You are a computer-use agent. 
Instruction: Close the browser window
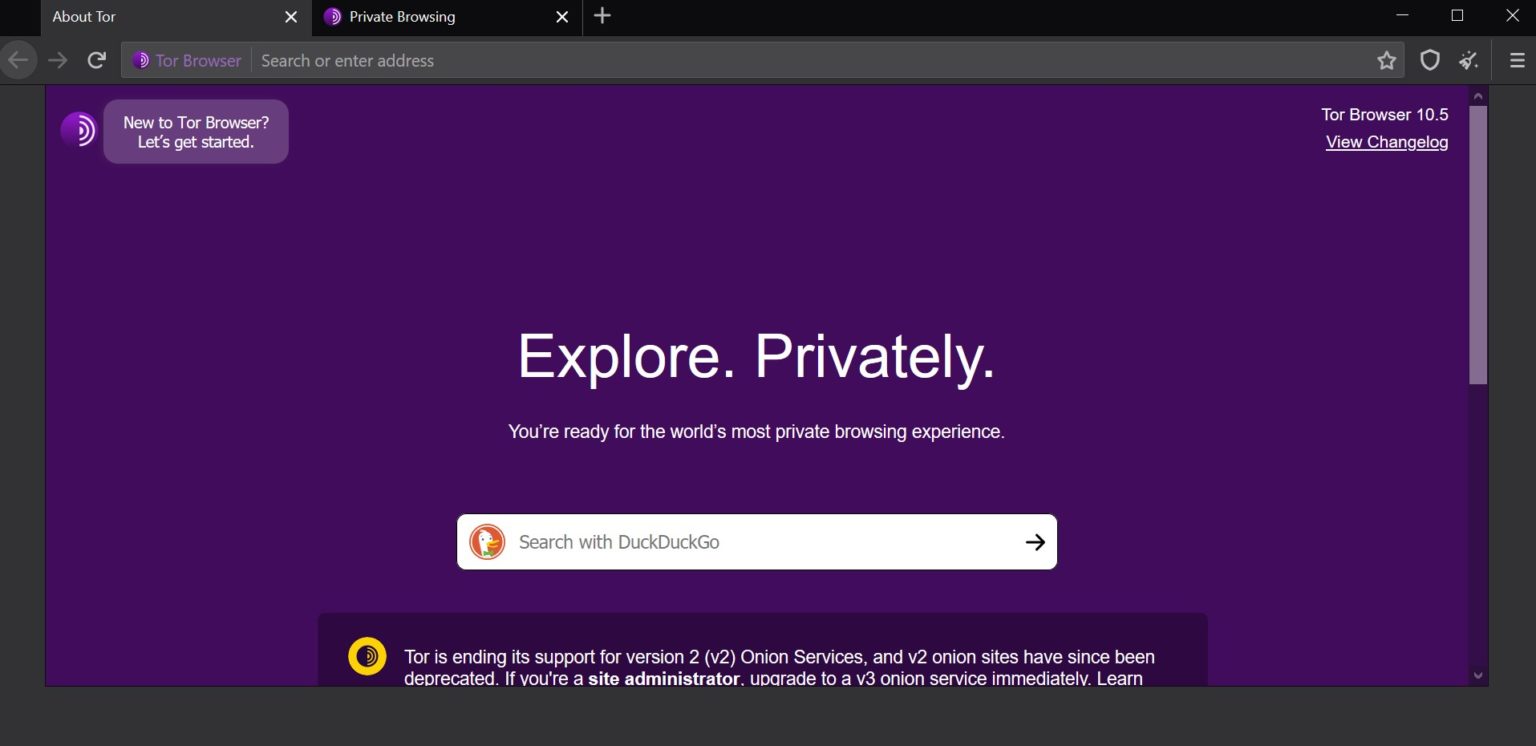[1512, 16]
